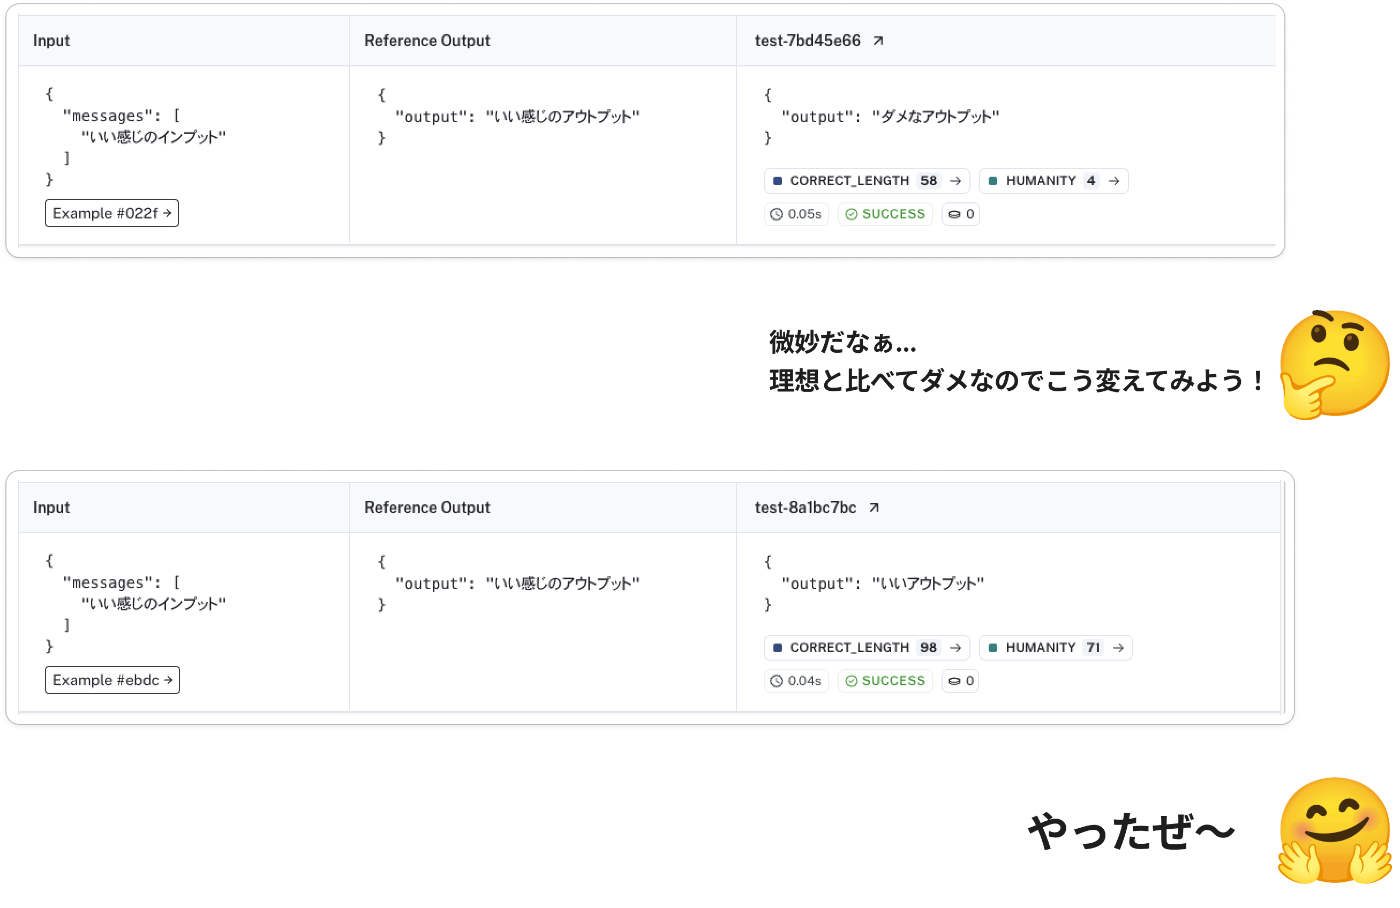This screenshot has height=908, width=1400.
Task: Click "messages" key in first table input
Action: click(x=107, y=116)
